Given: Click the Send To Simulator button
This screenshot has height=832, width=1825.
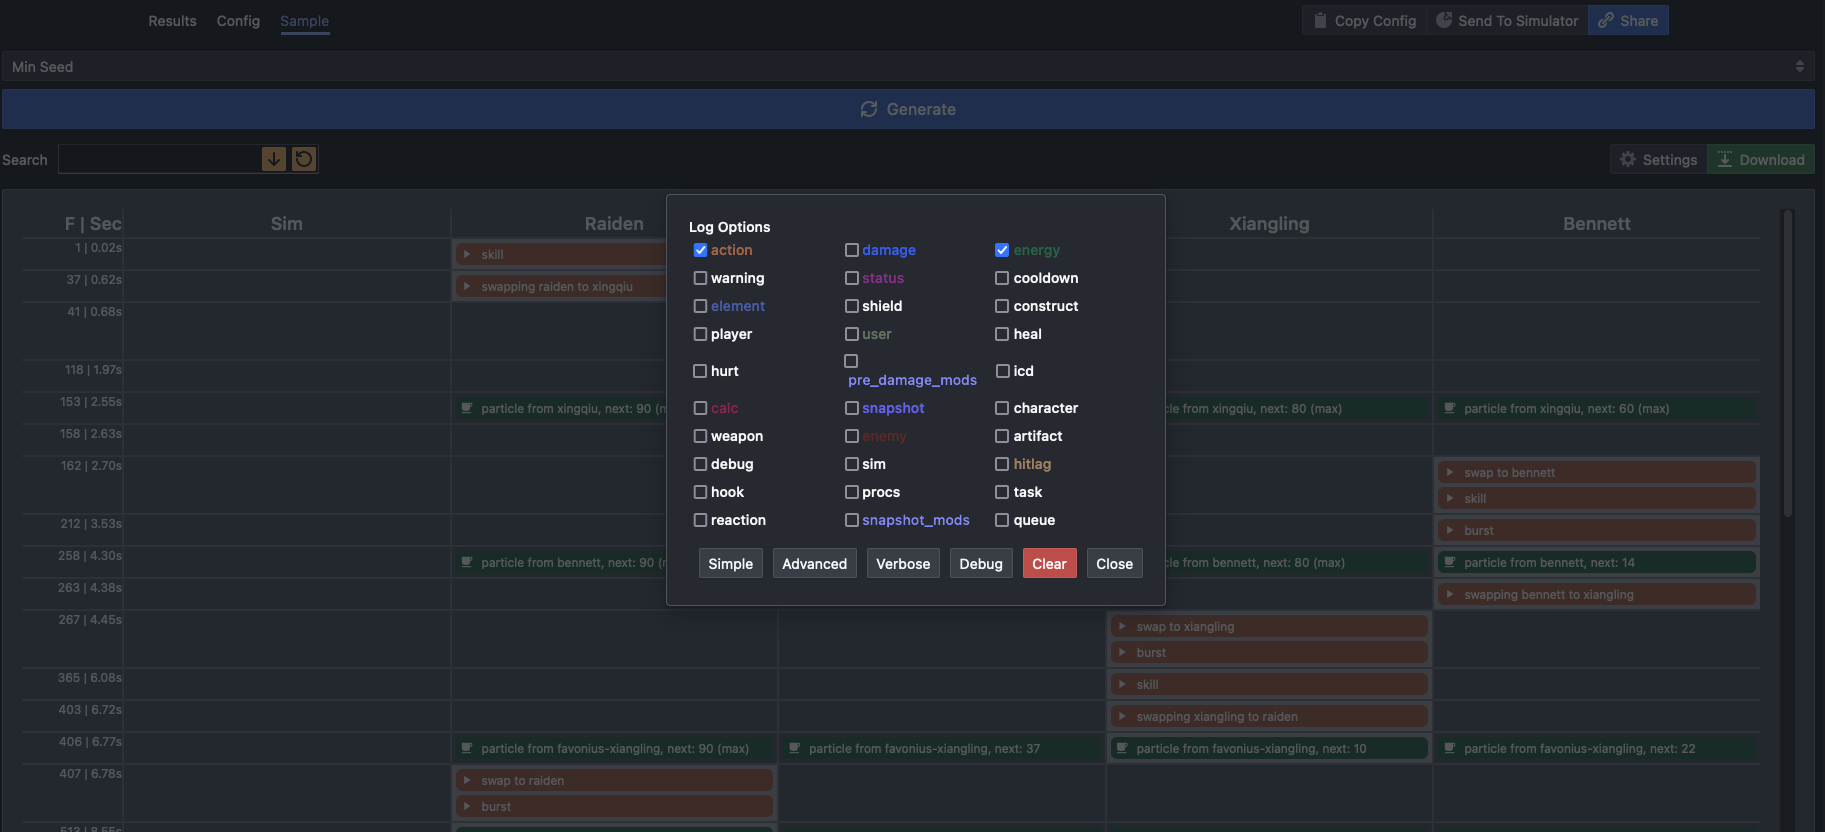Looking at the screenshot, I should 1507,20.
